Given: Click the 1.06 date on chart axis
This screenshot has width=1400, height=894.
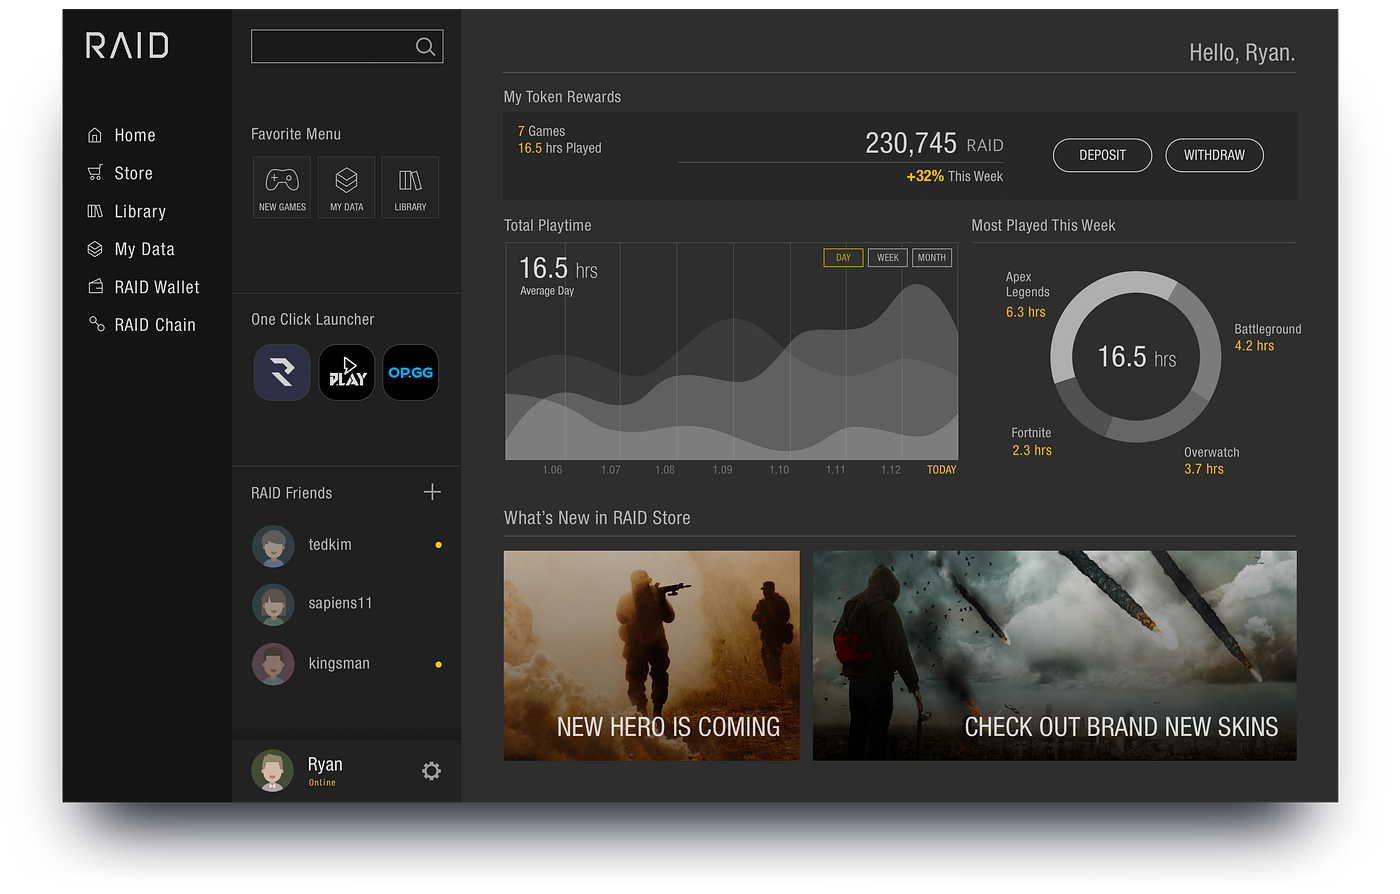Looking at the screenshot, I should pyautogui.click(x=552, y=470).
